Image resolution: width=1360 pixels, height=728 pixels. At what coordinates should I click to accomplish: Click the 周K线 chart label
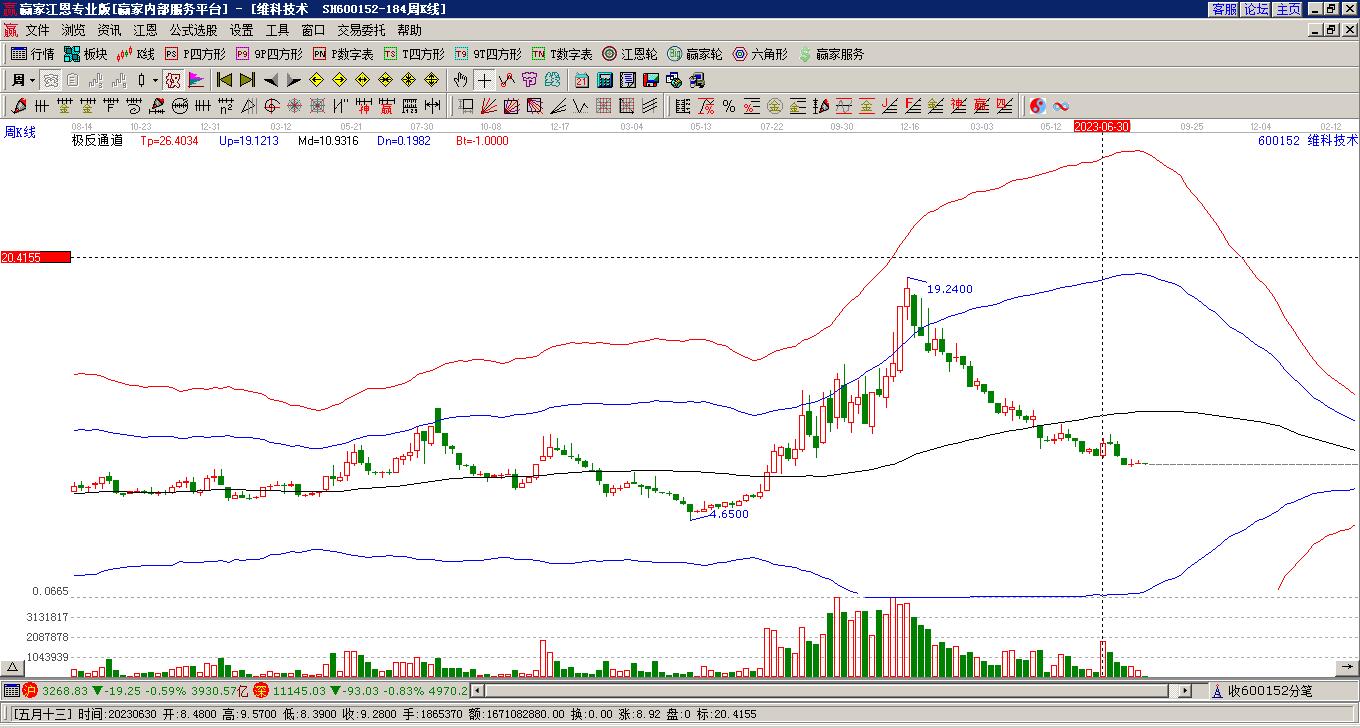(20, 132)
